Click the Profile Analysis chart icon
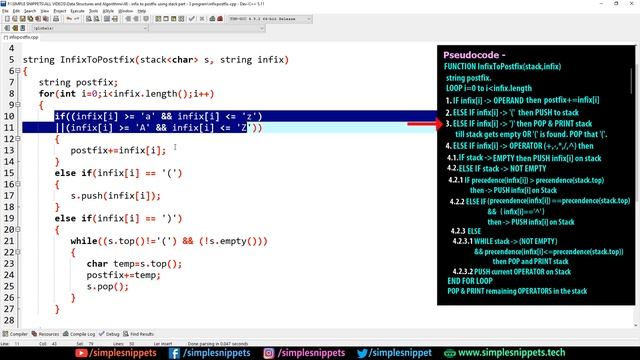This screenshot has width=640, height=360. pyautogui.click(x=212, y=19)
